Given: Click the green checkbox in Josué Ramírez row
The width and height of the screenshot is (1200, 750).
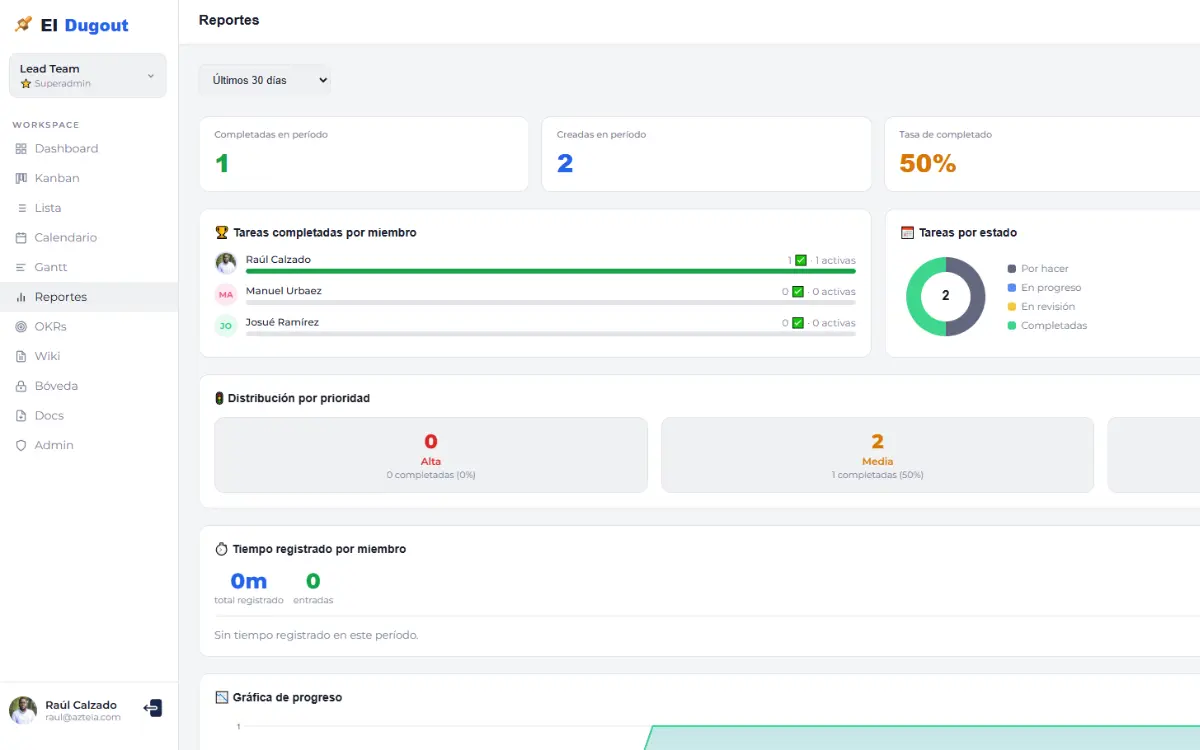Looking at the screenshot, I should click(x=797, y=323).
